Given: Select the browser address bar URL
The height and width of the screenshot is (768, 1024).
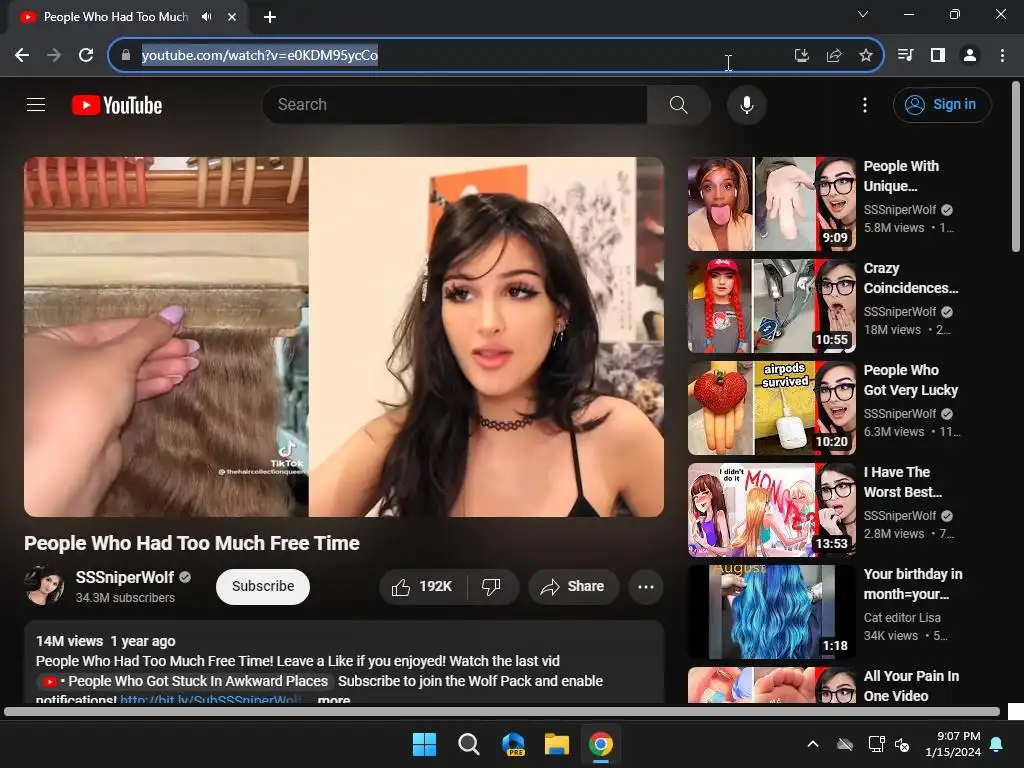Looking at the screenshot, I should click(x=260, y=55).
